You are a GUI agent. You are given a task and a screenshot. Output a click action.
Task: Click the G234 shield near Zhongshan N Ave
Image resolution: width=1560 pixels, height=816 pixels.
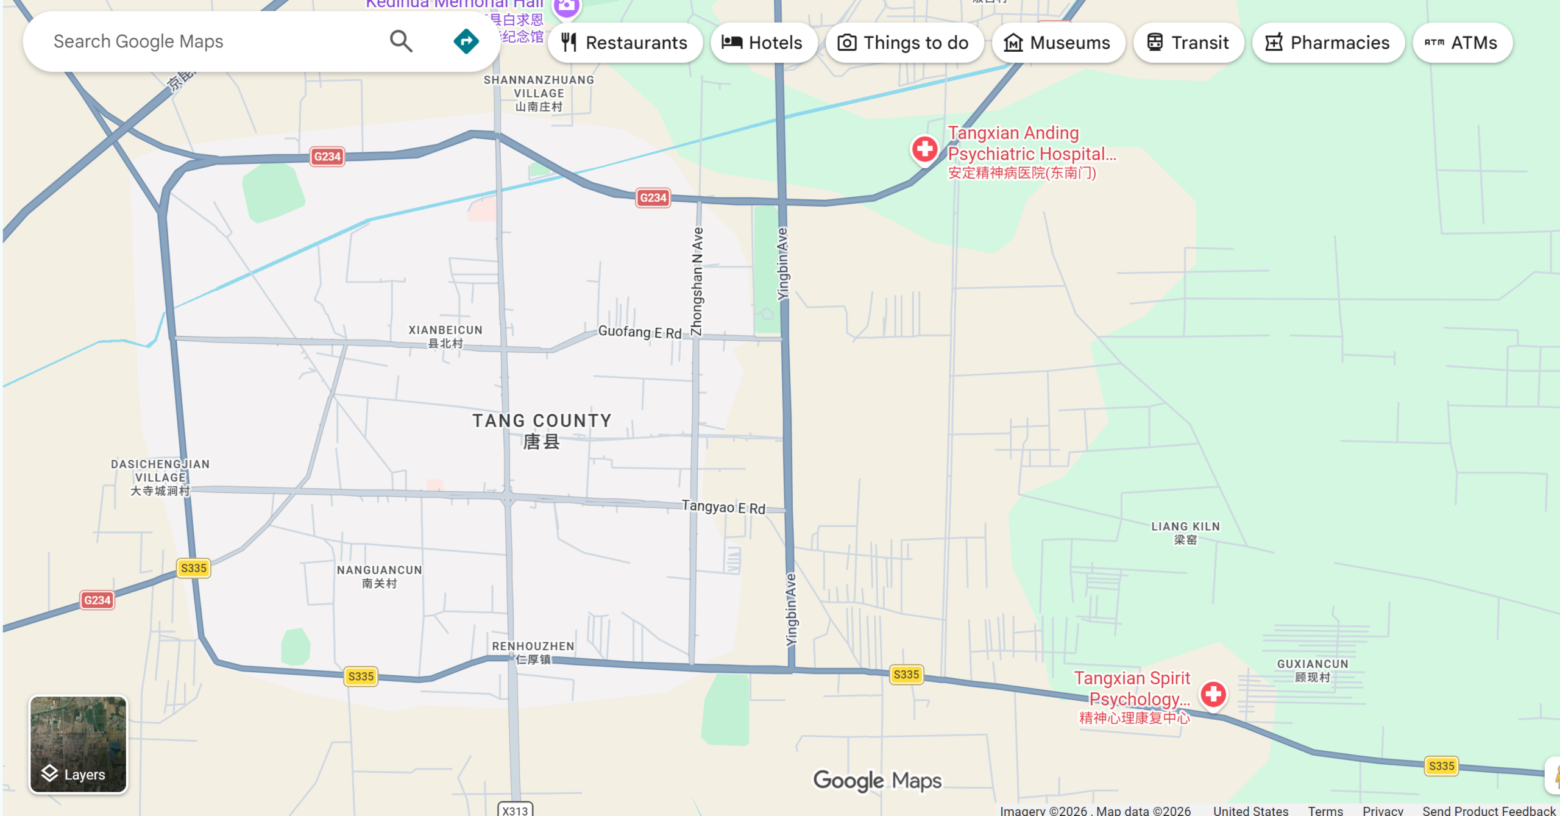(x=653, y=198)
